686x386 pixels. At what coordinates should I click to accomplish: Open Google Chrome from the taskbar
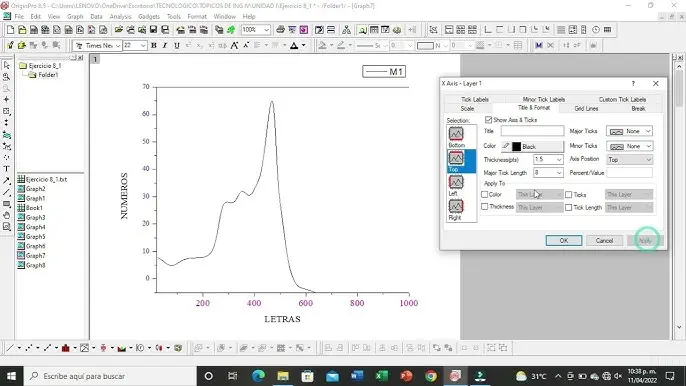pyautogui.click(x=431, y=376)
